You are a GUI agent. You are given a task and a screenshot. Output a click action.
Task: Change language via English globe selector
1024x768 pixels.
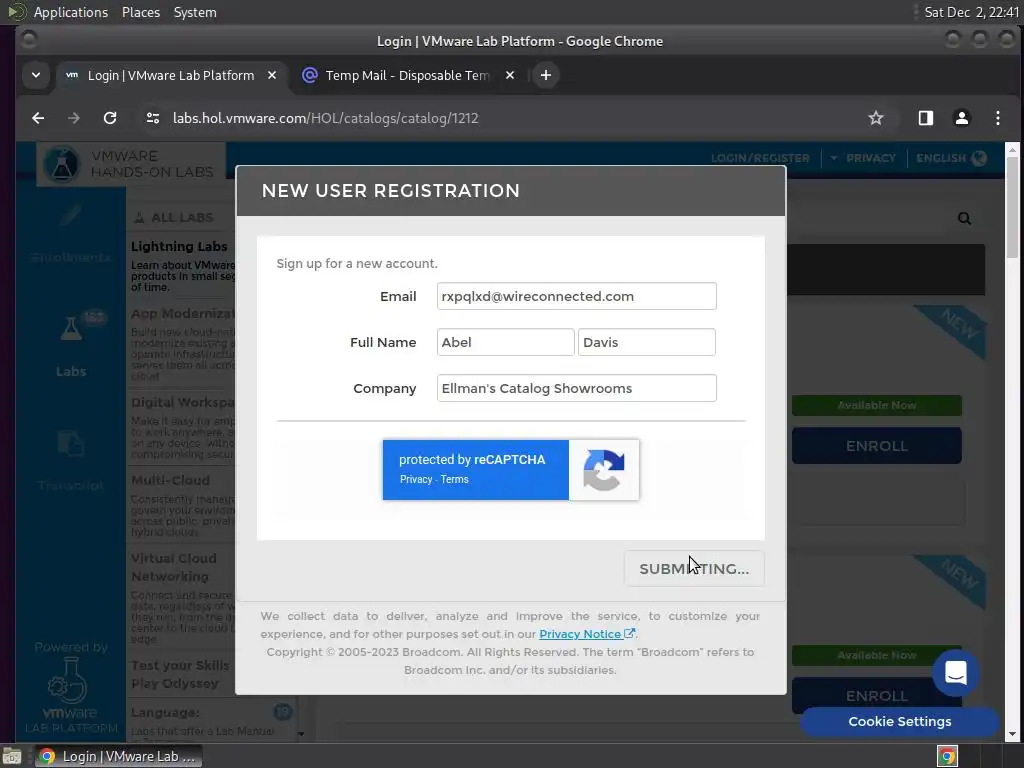click(952, 158)
